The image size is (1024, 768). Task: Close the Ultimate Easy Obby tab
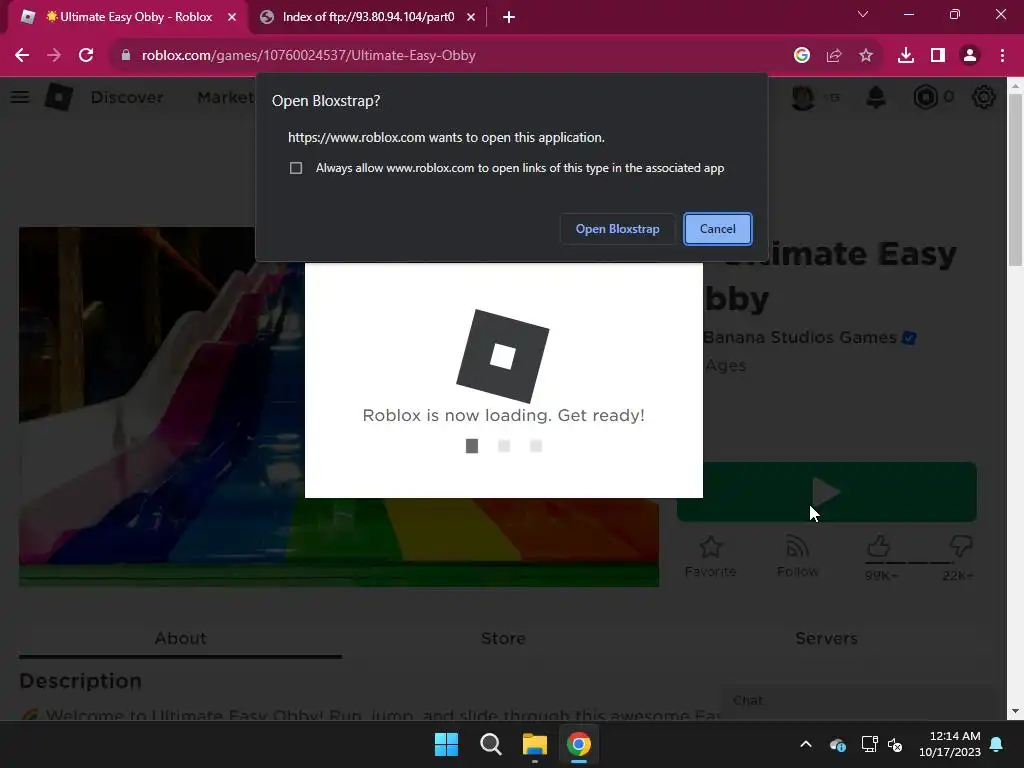pos(232,17)
